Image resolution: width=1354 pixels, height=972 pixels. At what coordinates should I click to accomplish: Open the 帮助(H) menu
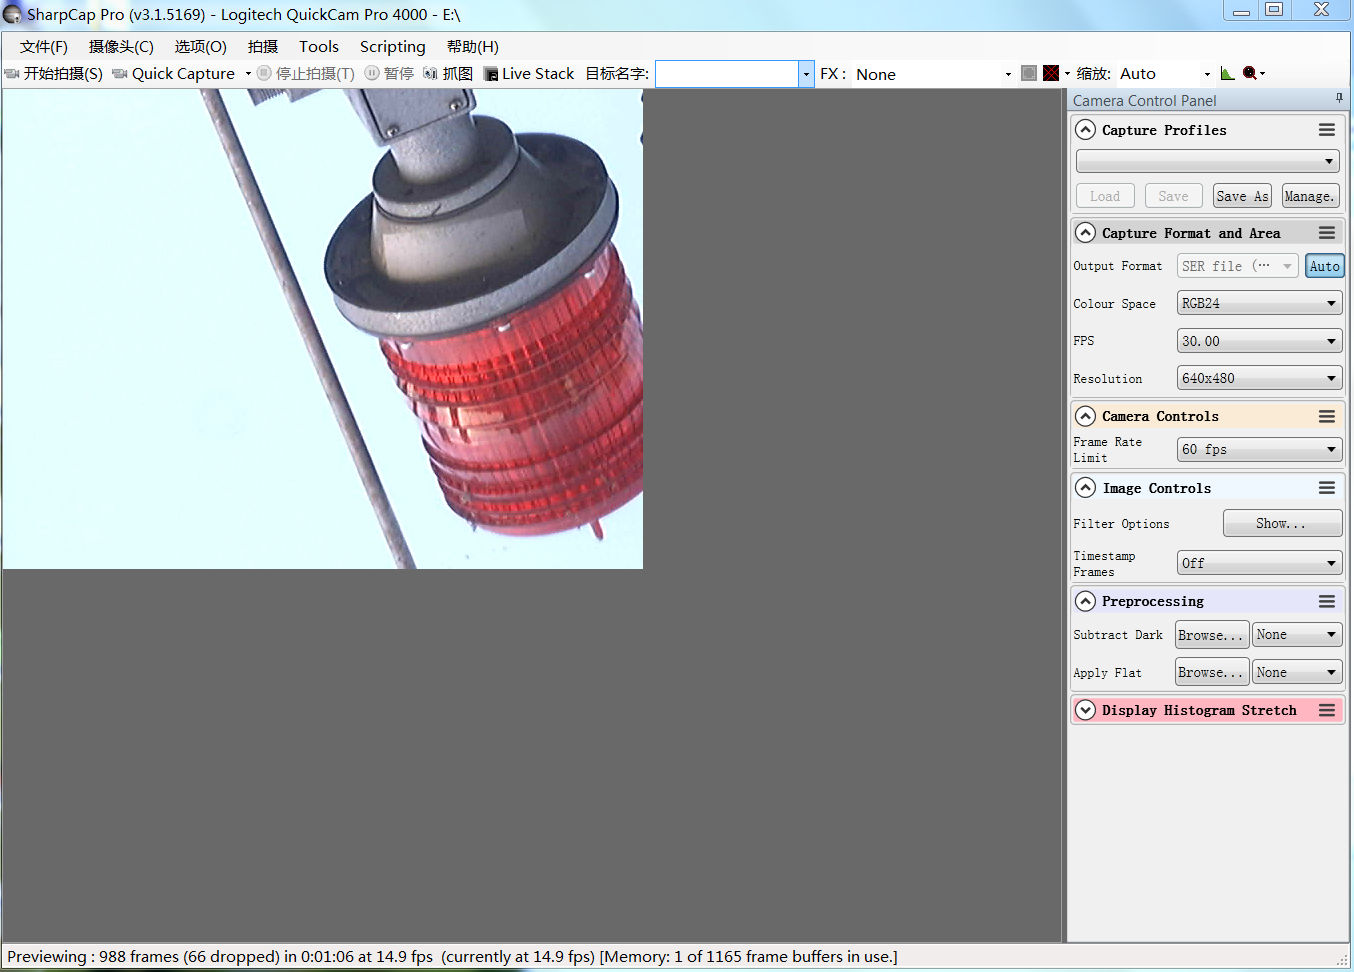(x=473, y=47)
